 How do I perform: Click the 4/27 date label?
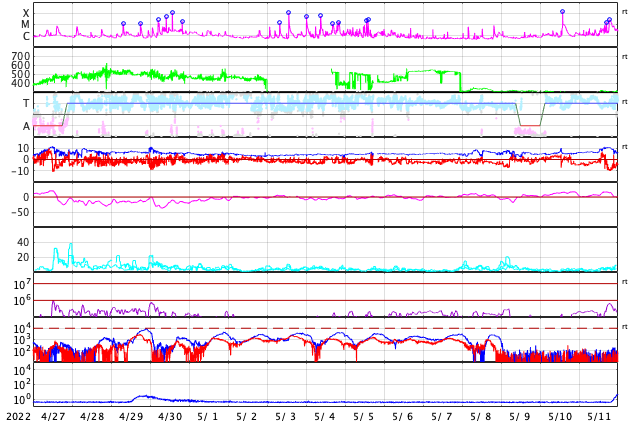[53, 417]
